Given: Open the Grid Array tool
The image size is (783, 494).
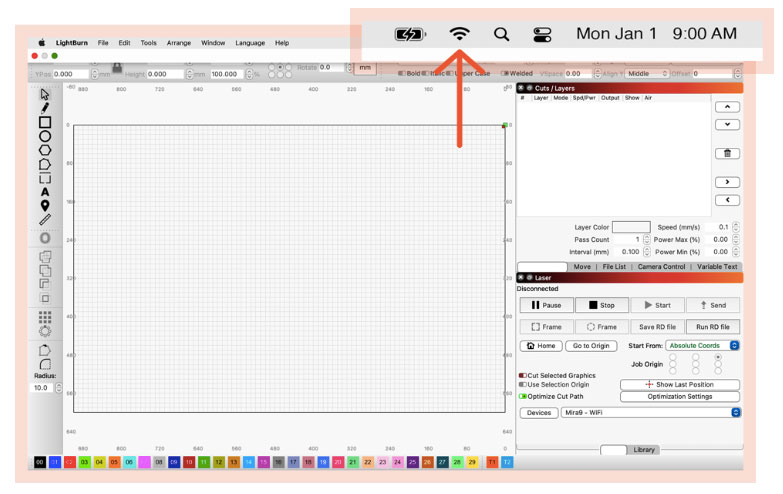Looking at the screenshot, I should click(x=45, y=317).
